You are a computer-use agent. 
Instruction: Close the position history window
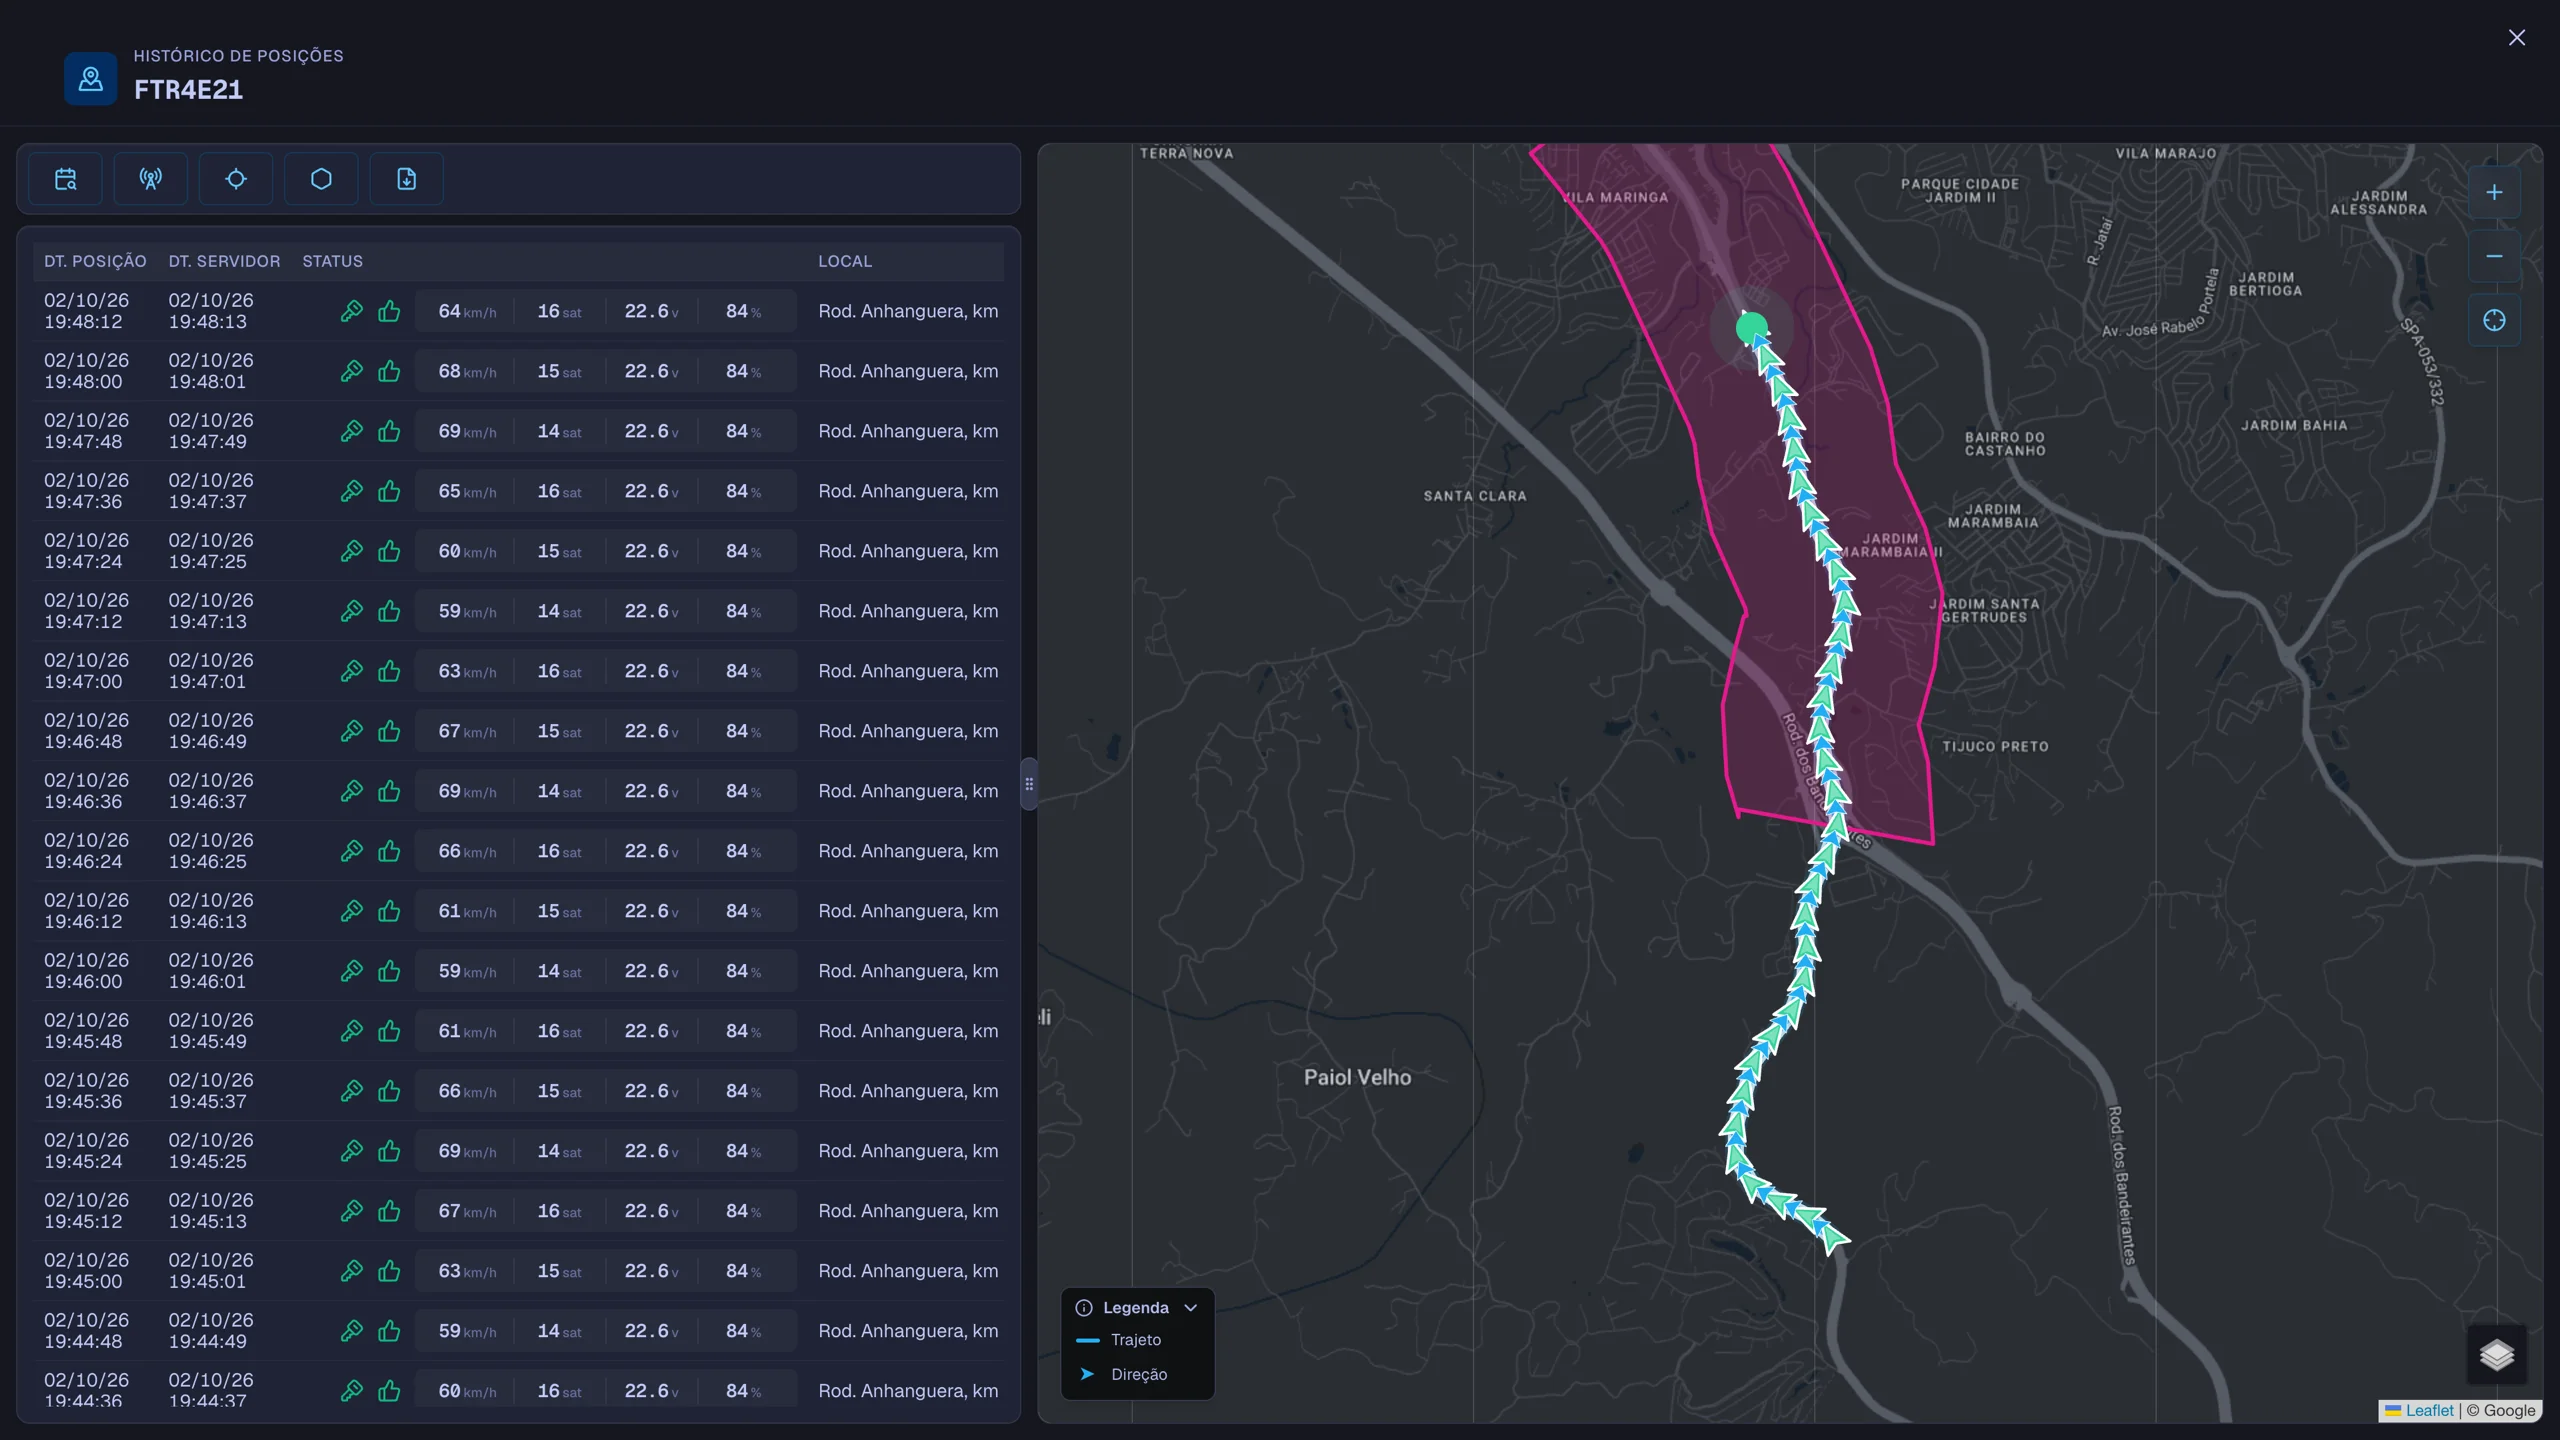pos(2516,38)
